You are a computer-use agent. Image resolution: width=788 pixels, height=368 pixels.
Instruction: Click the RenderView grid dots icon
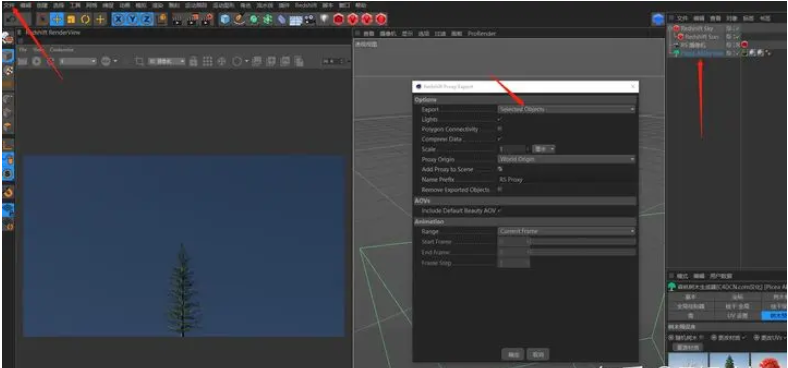(207, 61)
